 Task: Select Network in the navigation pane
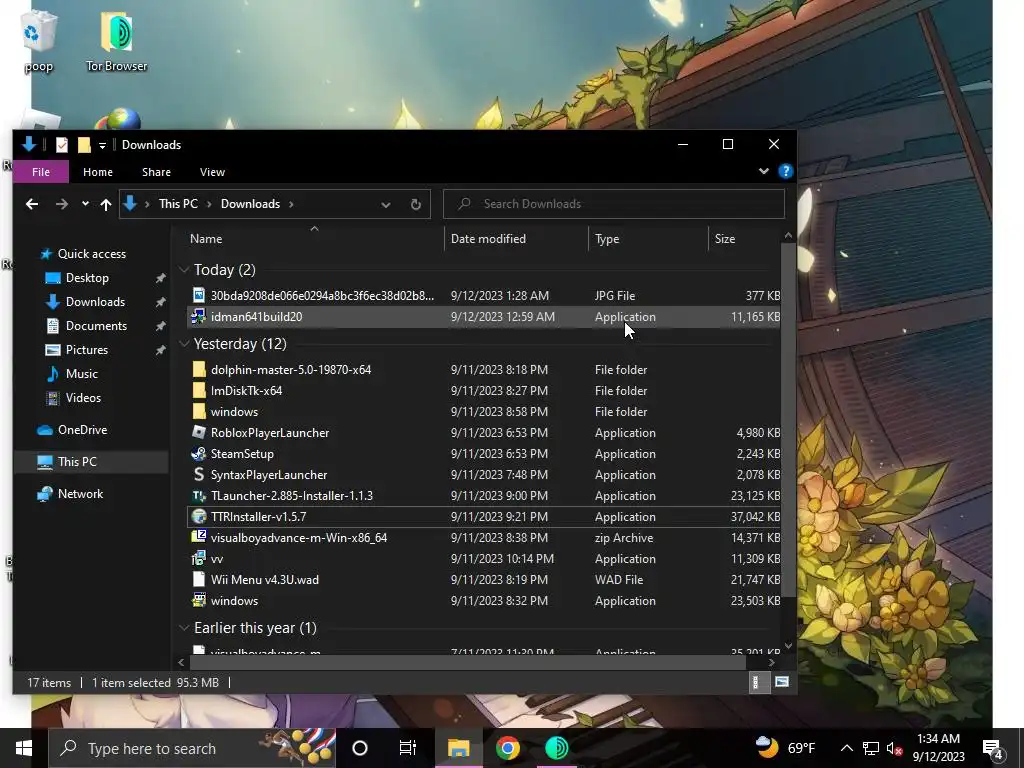click(80, 494)
